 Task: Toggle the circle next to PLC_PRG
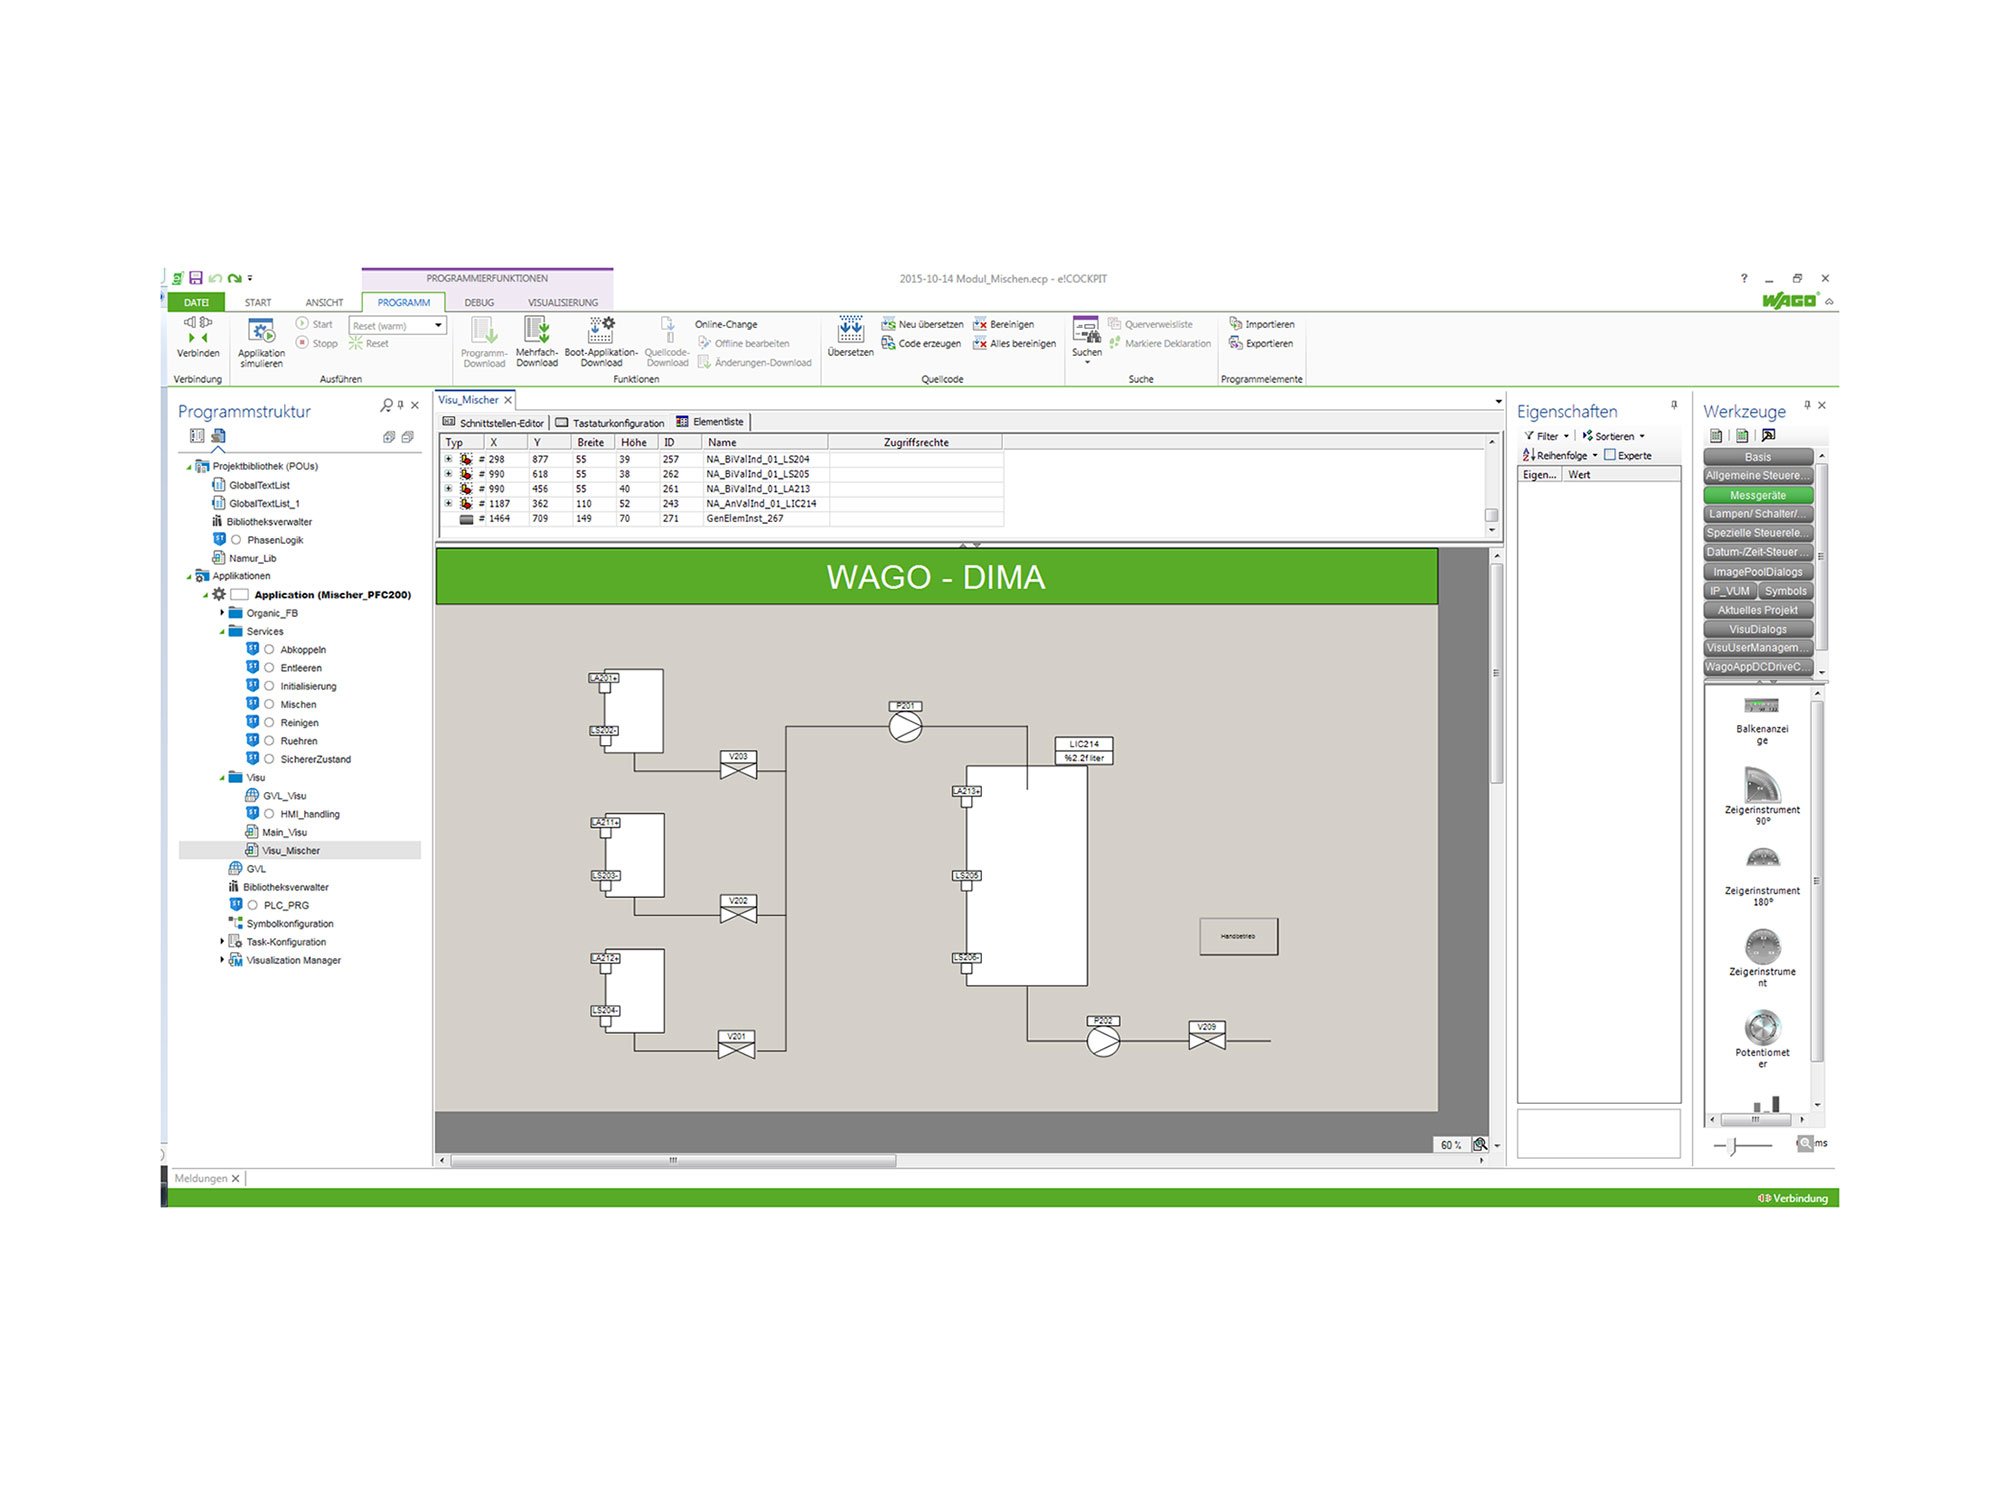[x=253, y=905]
